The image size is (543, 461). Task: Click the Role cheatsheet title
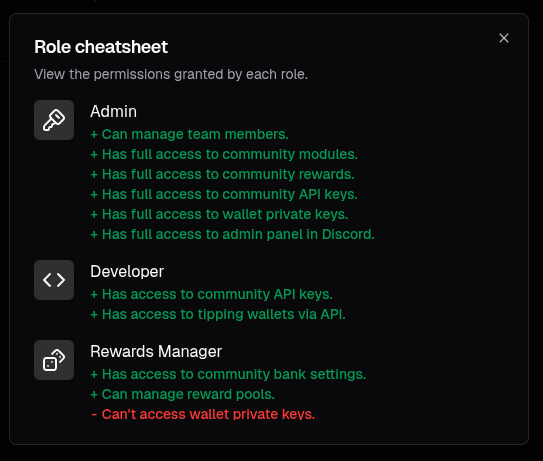click(101, 47)
